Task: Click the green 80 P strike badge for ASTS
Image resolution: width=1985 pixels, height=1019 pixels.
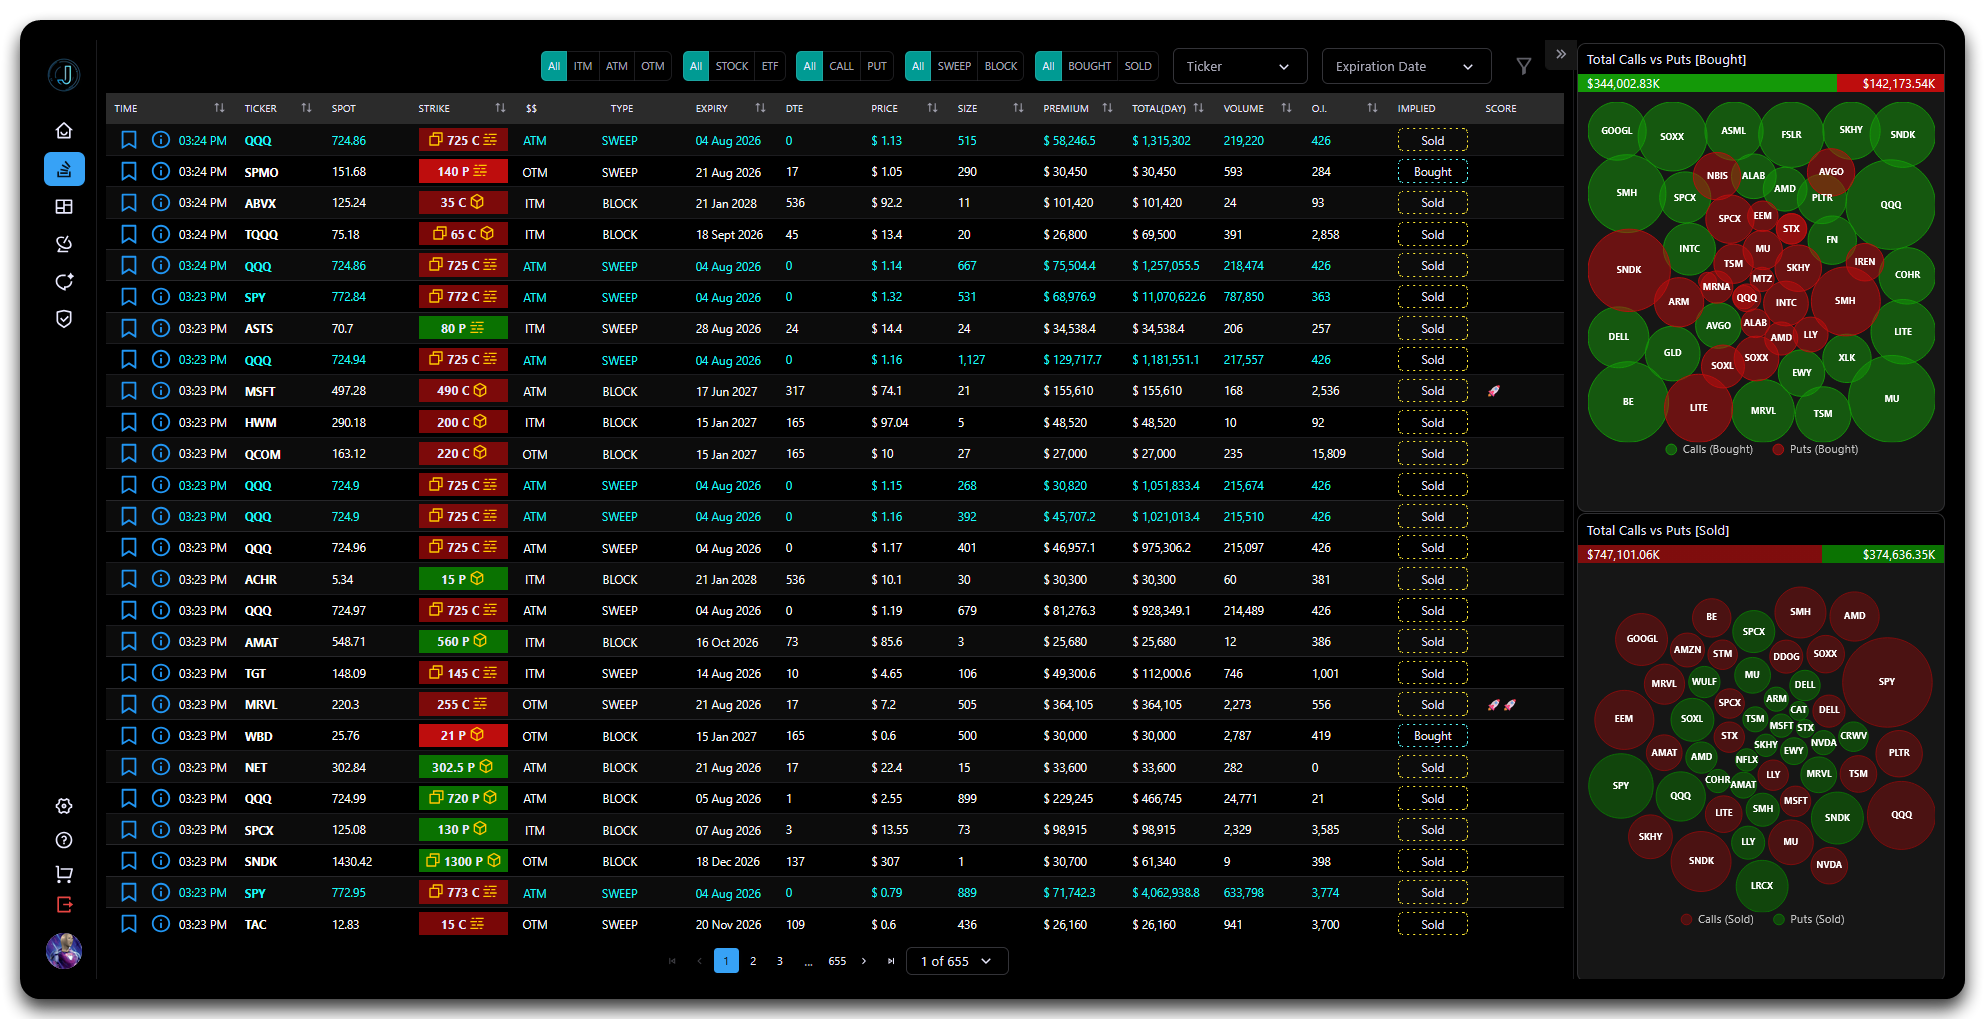Action: 463,328
